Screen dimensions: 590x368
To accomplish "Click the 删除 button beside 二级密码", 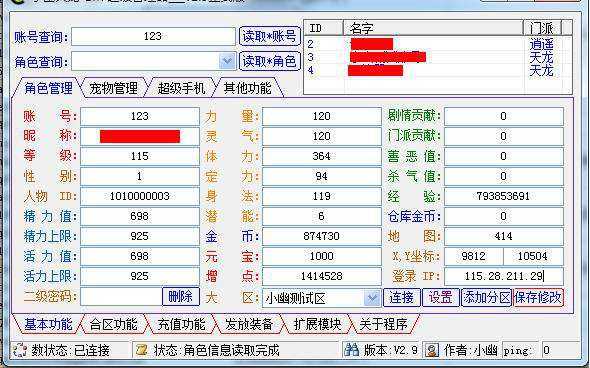I will (180, 297).
